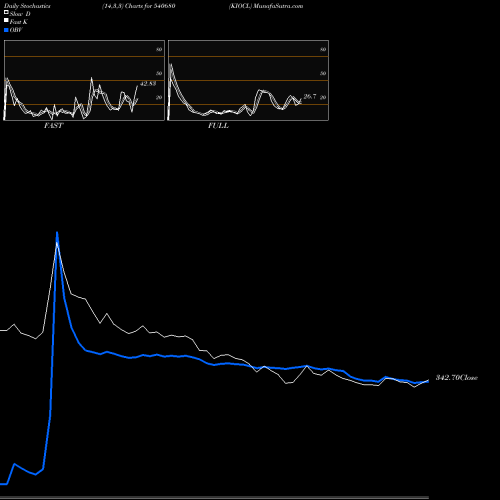Click the 'Slow D' legend text

point(20,14)
